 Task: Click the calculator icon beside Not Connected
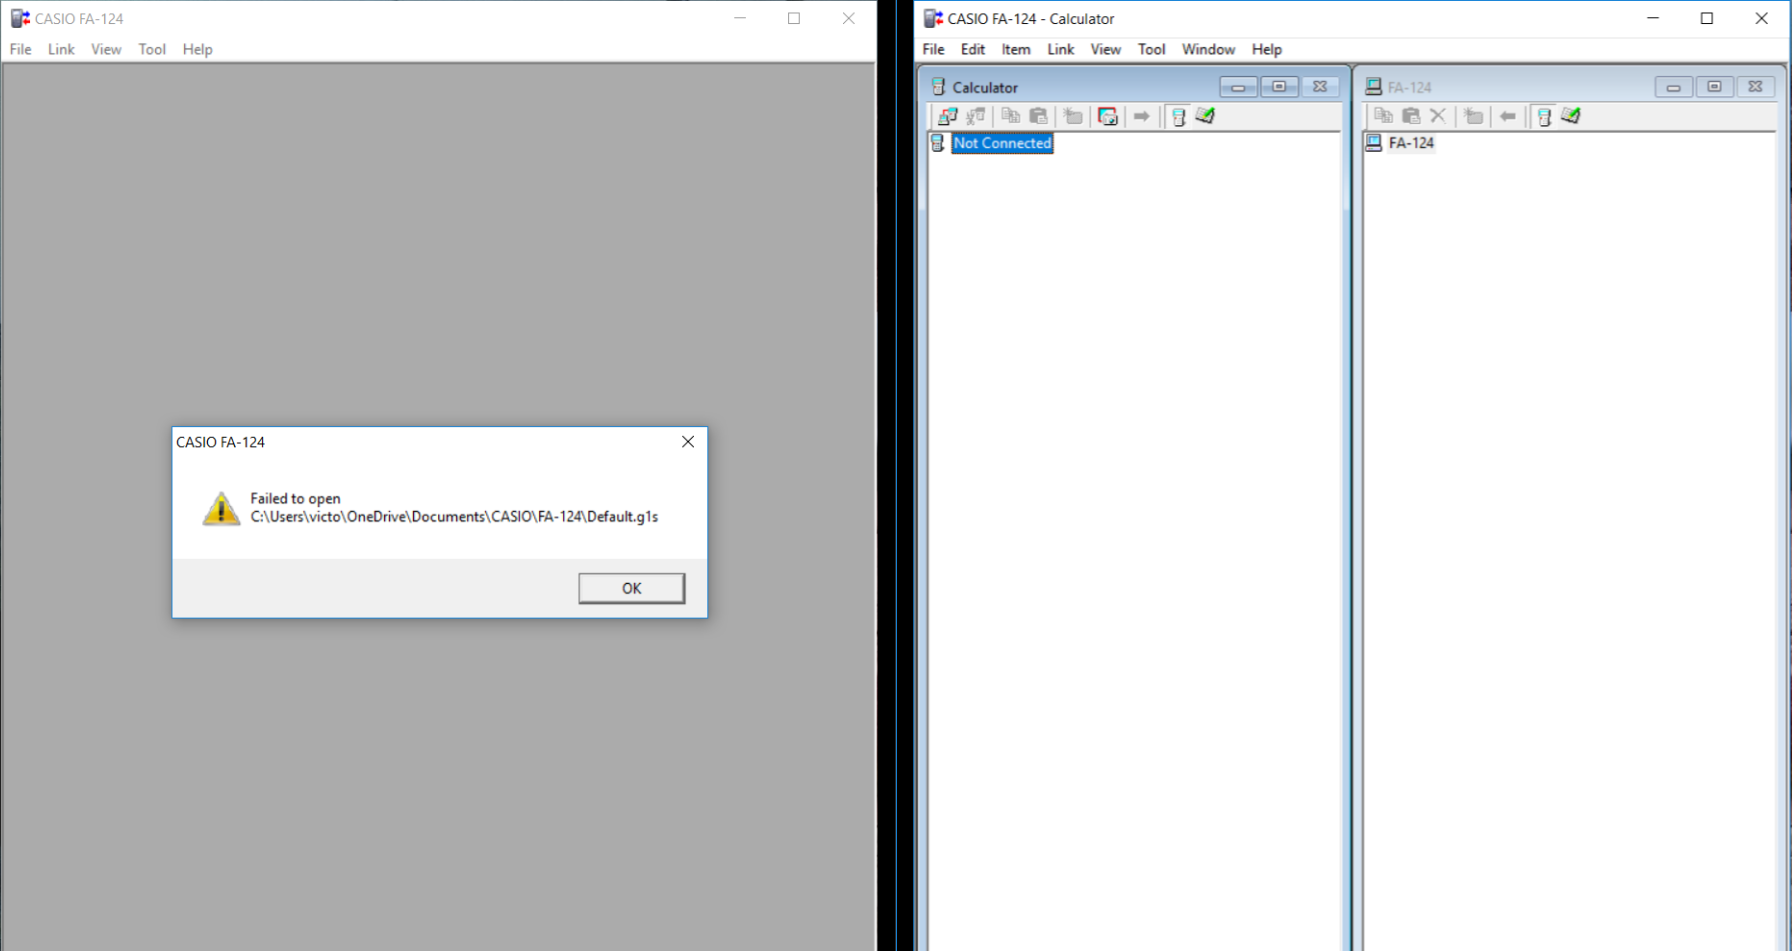pos(938,143)
